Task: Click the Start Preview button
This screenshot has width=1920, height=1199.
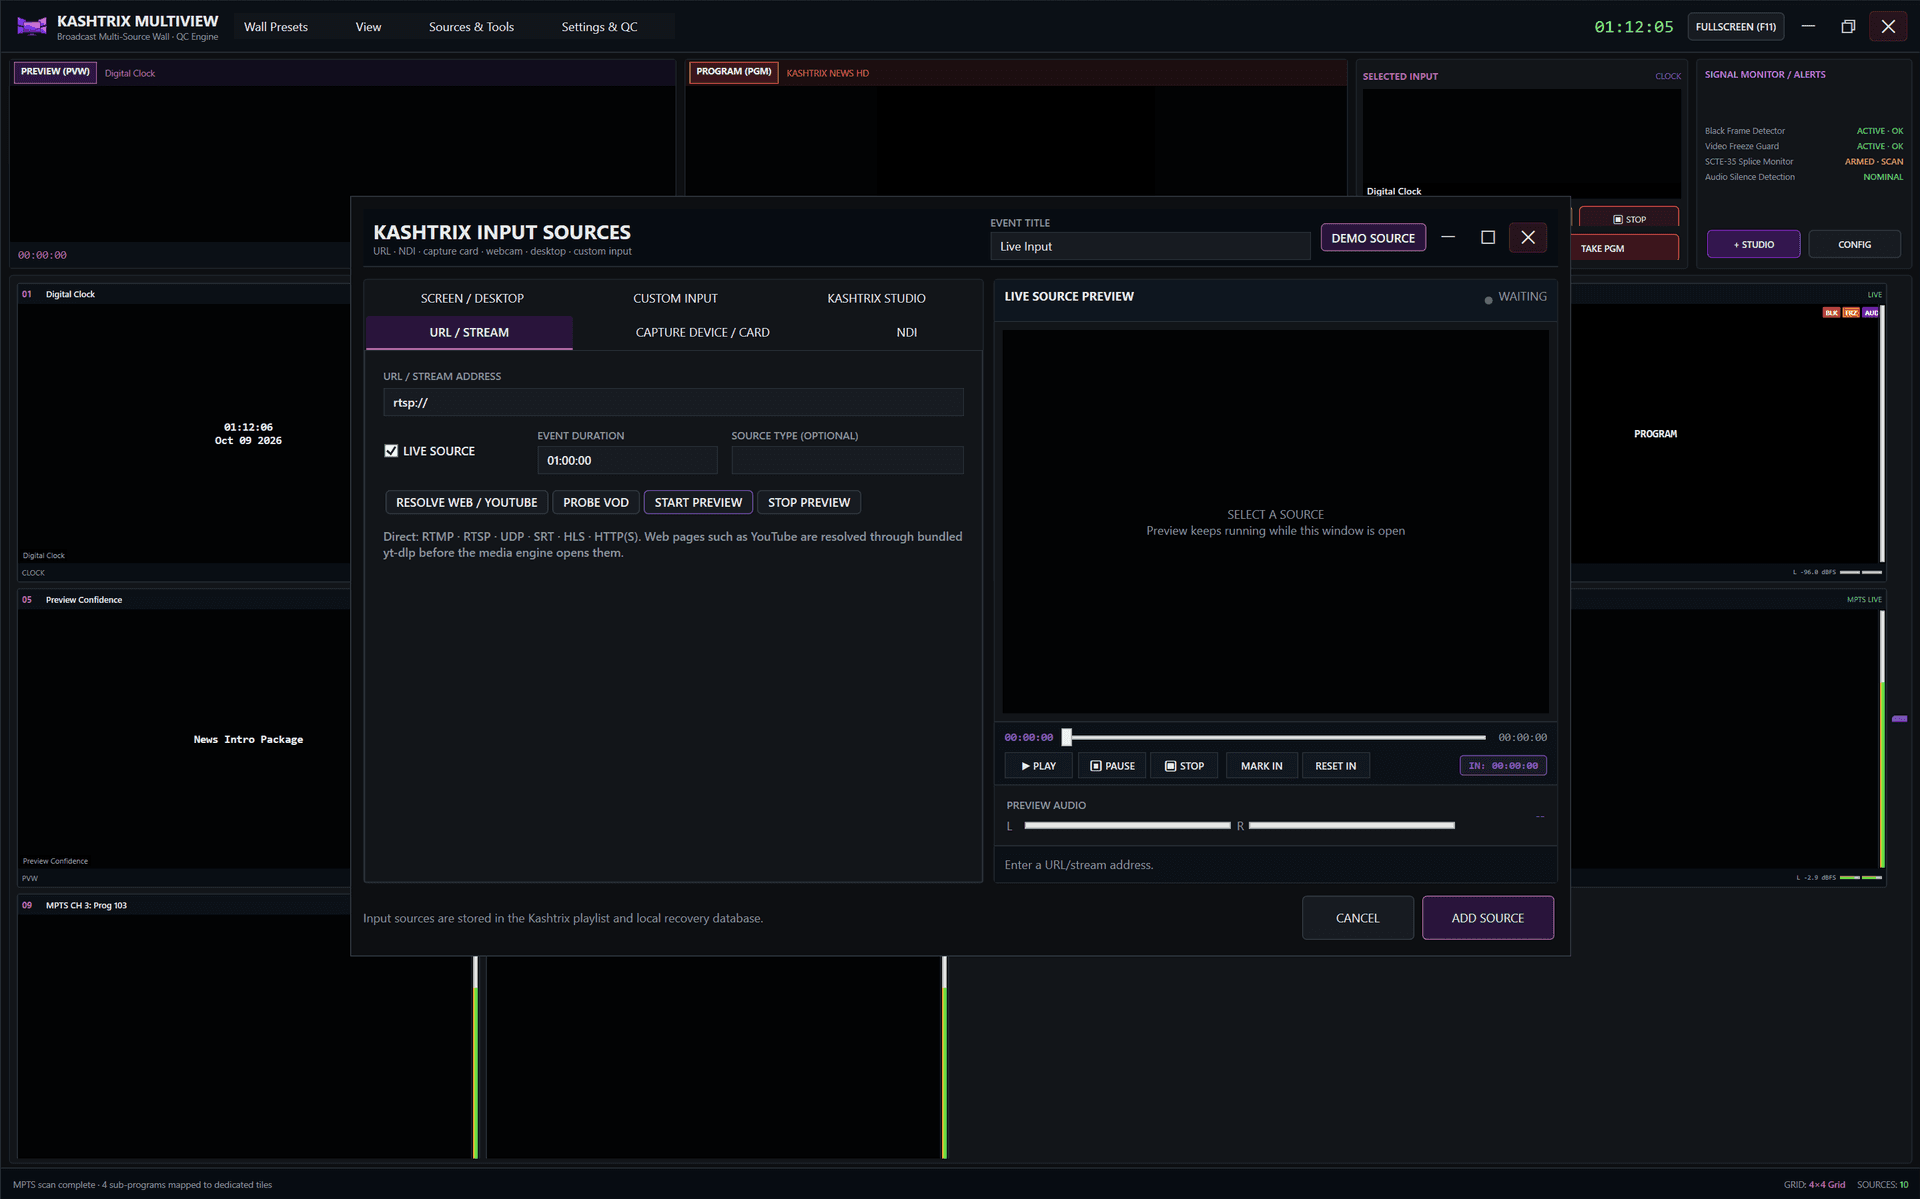Action: (x=698, y=502)
